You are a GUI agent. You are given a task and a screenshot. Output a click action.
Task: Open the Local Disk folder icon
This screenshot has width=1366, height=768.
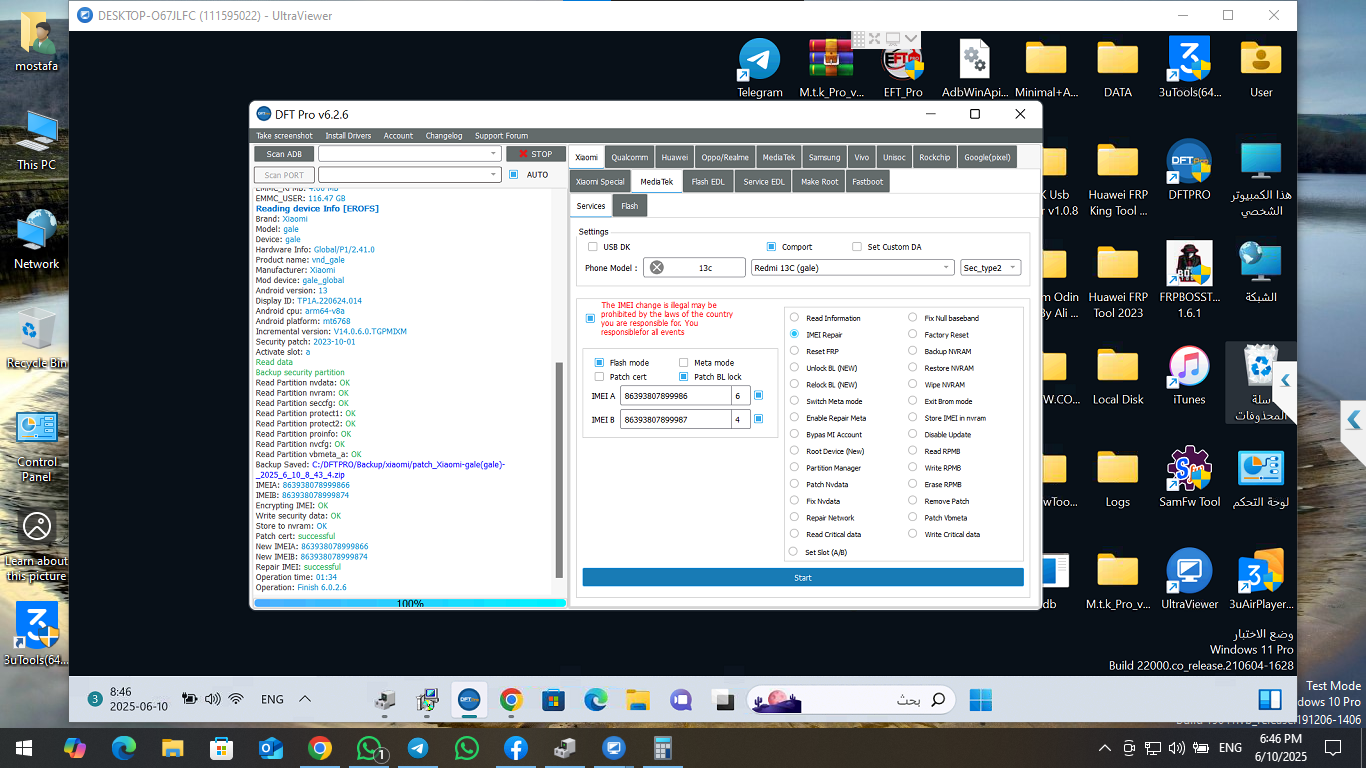(1118, 376)
